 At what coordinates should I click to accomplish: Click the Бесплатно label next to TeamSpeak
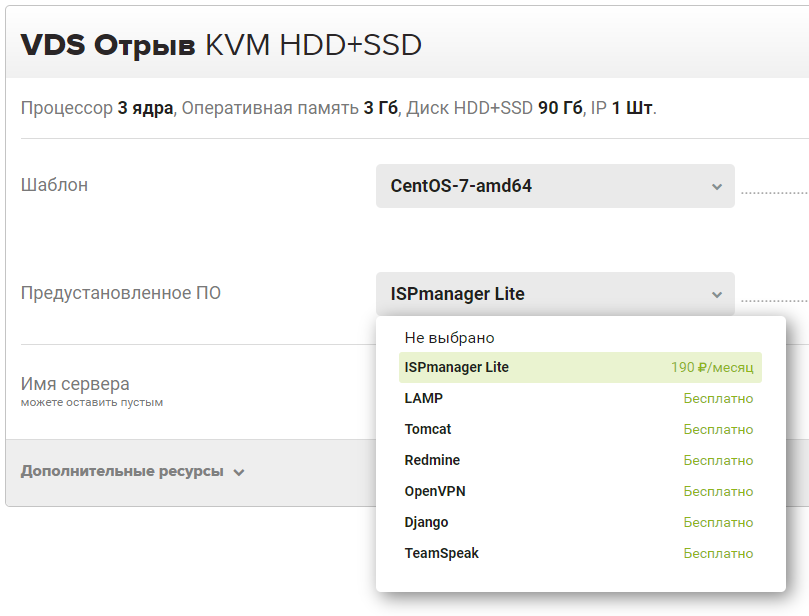[718, 553]
